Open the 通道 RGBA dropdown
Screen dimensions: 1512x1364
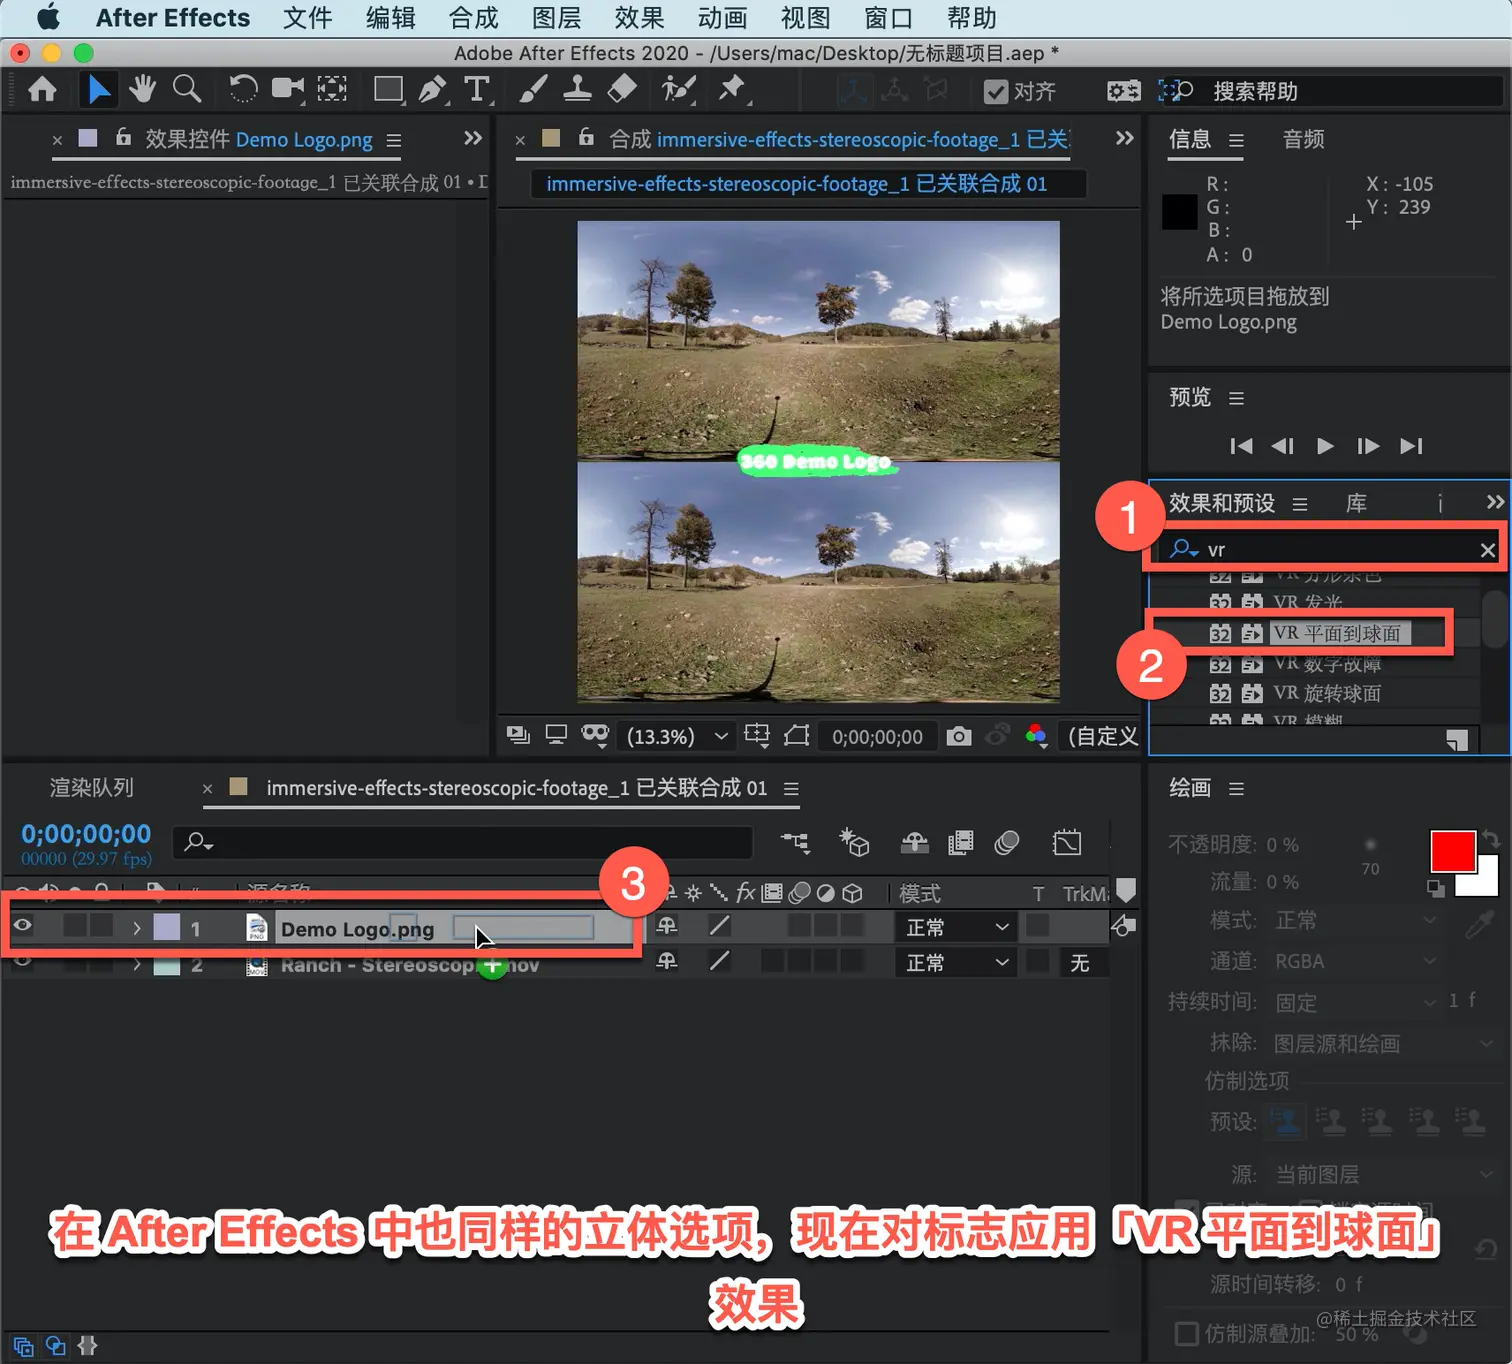pos(1355,961)
